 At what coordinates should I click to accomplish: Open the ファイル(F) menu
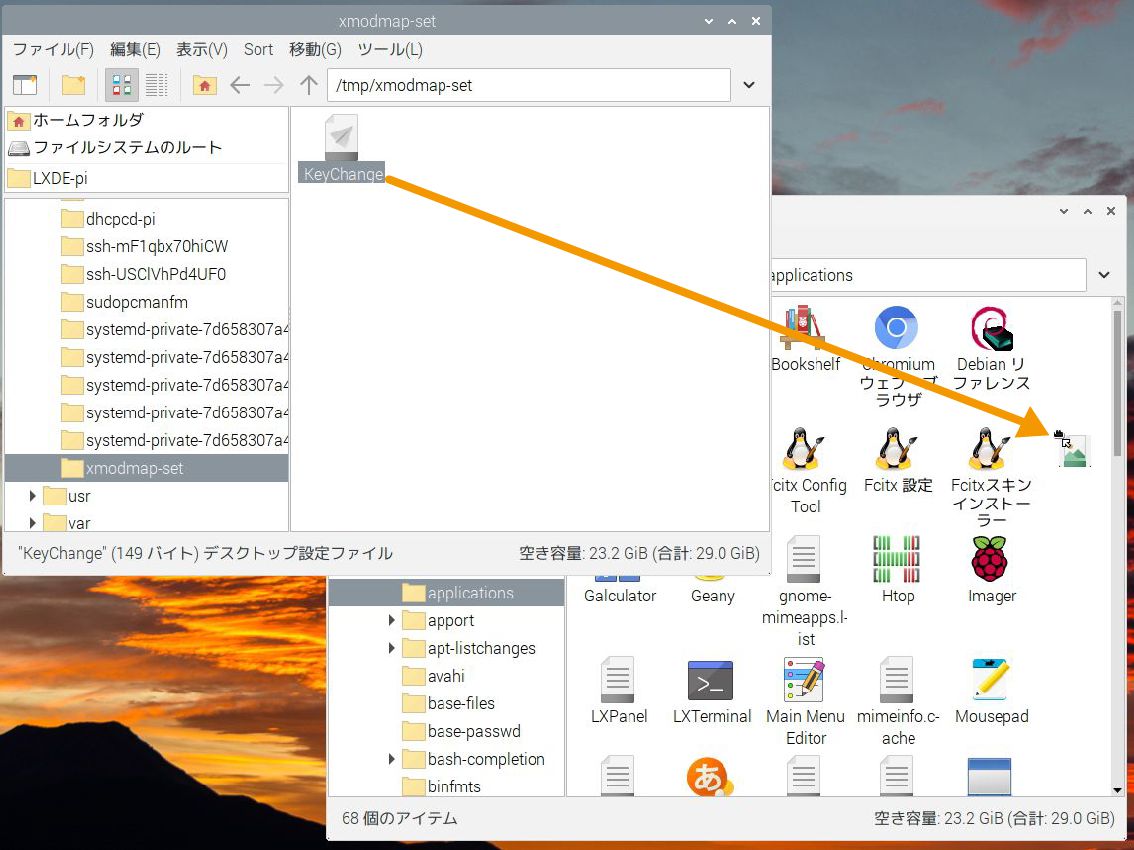pyautogui.click(x=53, y=49)
